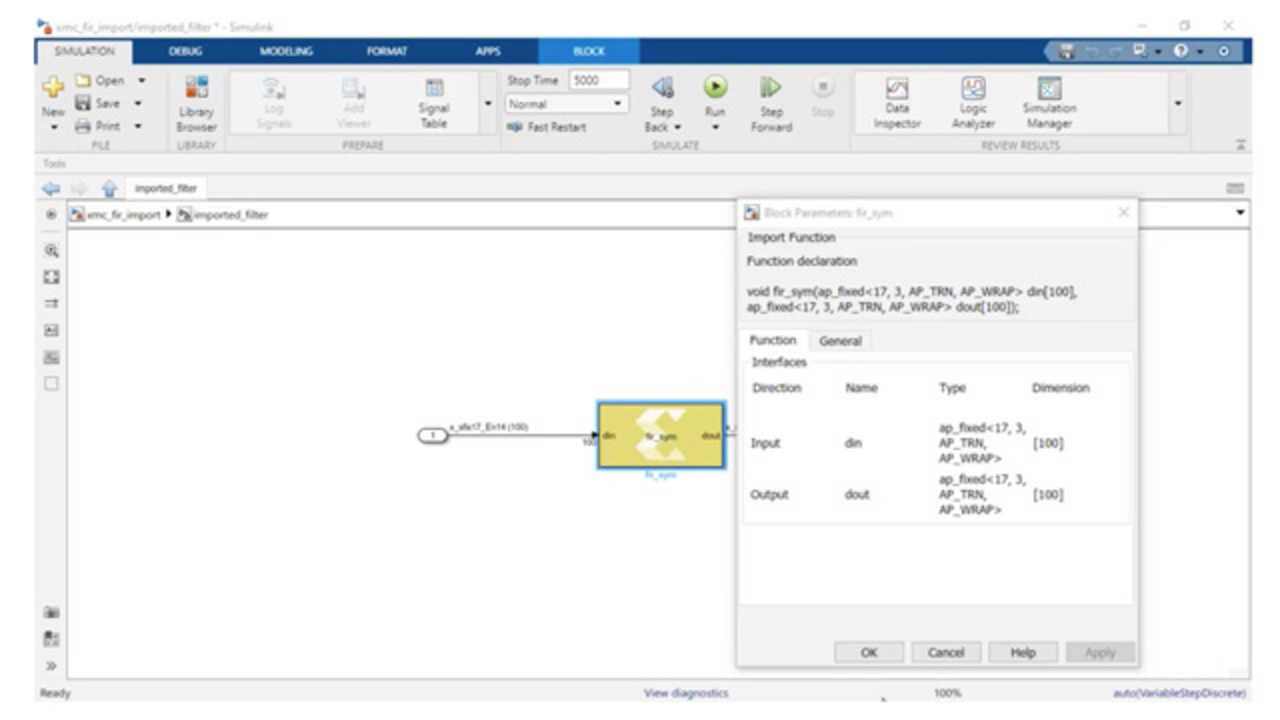Expand the Open file dropdown arrow
Image resolution: width=1280 pixels, height=720 pixels.
[141, 81]
